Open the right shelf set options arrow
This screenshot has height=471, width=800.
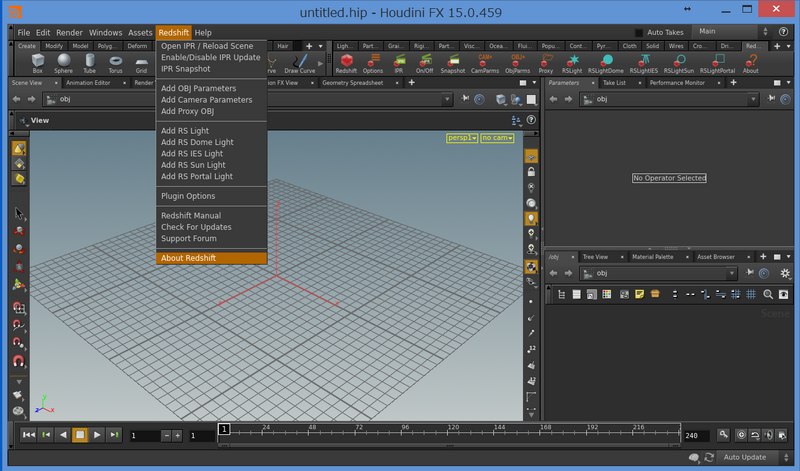point(789,46)
